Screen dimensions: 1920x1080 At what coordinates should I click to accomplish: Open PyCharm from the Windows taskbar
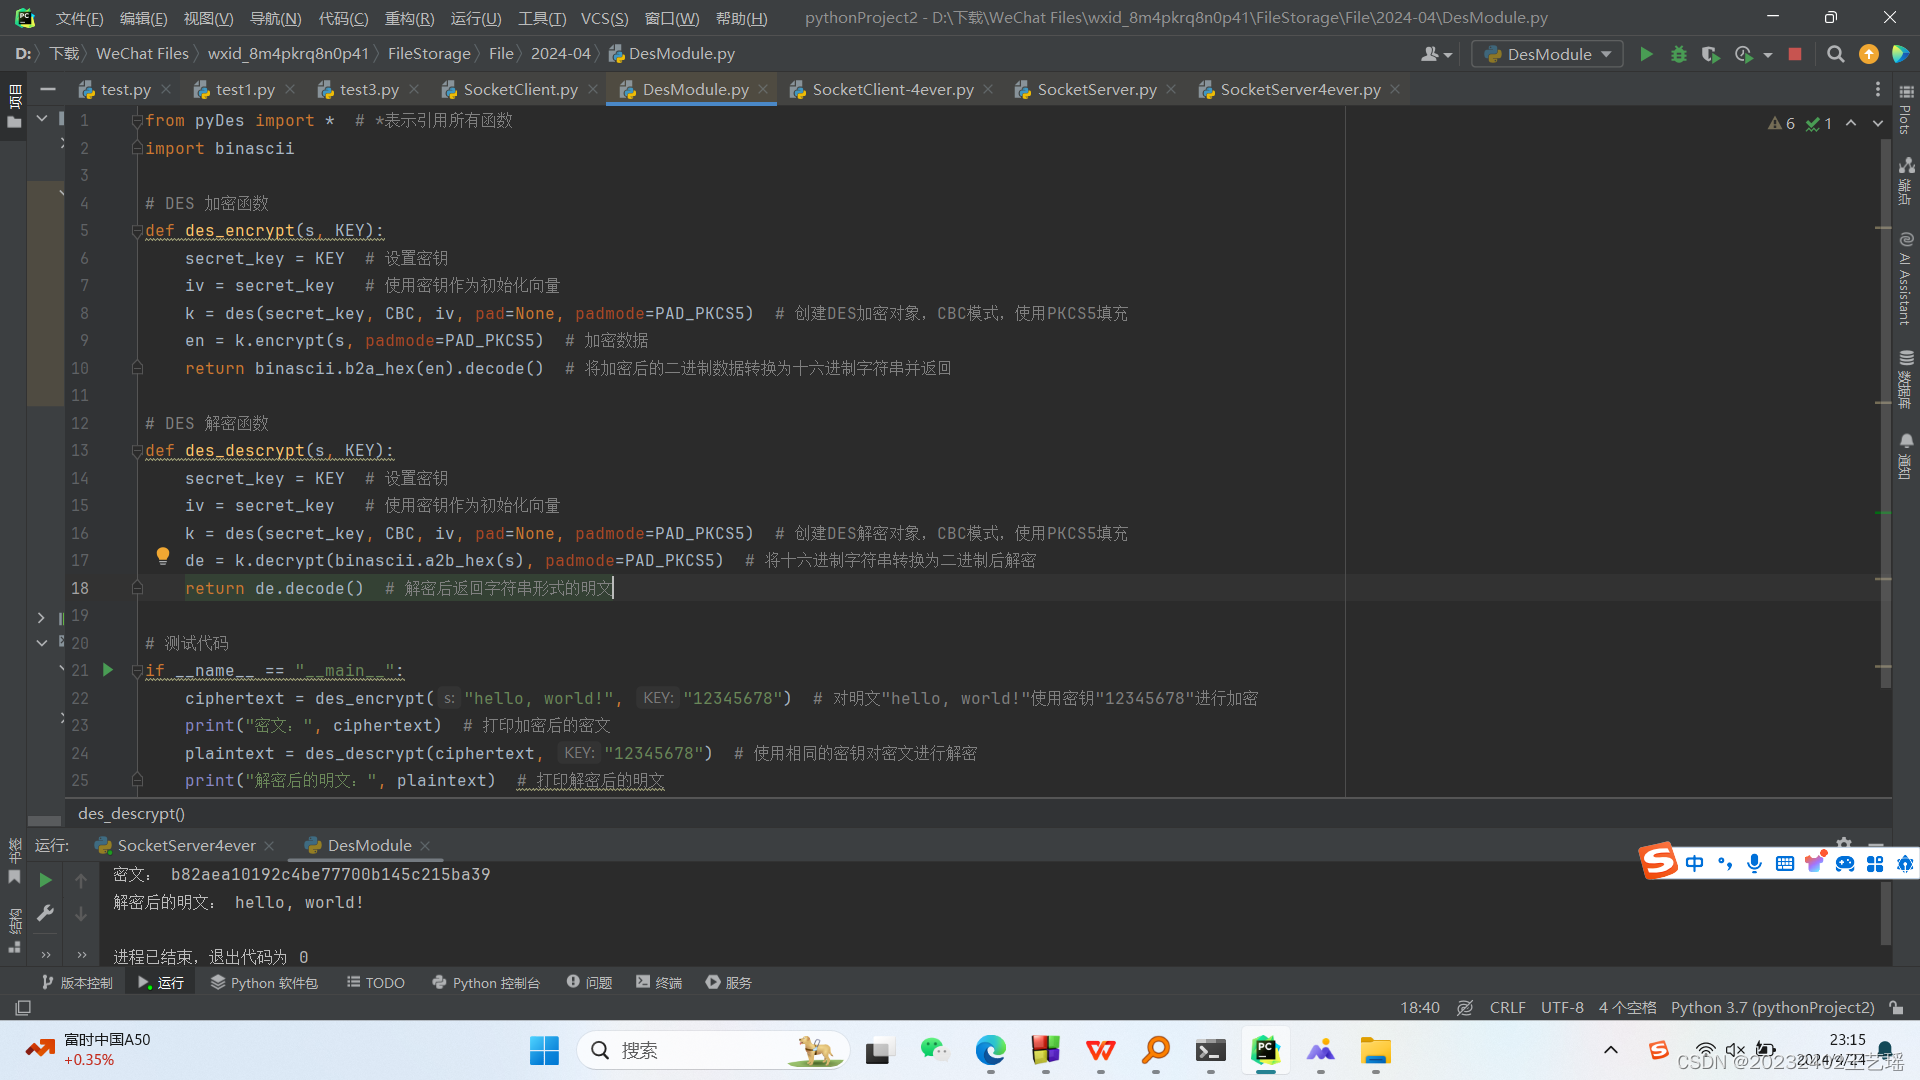tap(1265, 1050)
